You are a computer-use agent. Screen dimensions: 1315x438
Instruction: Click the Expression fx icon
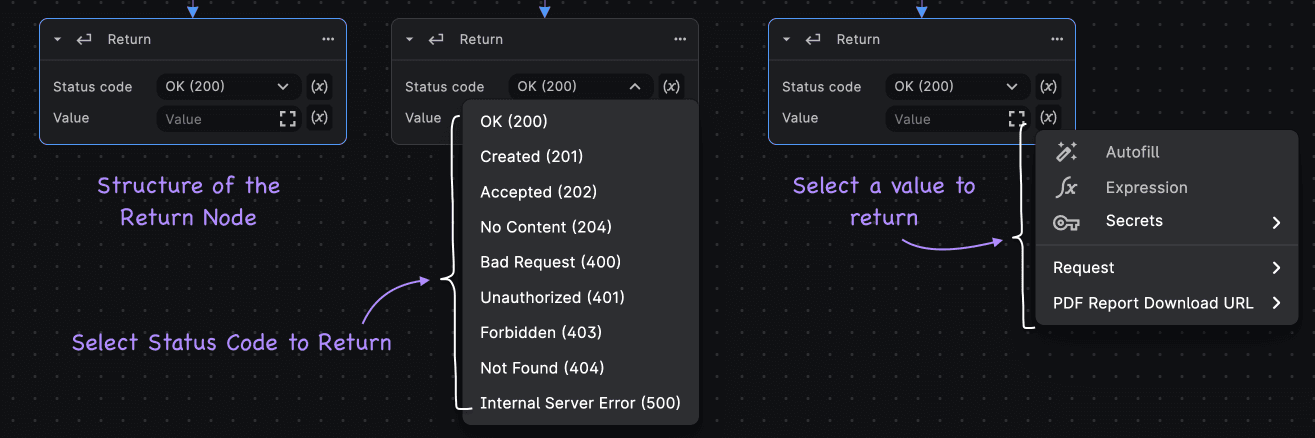pyautogui.click(x=1066, y=187)
